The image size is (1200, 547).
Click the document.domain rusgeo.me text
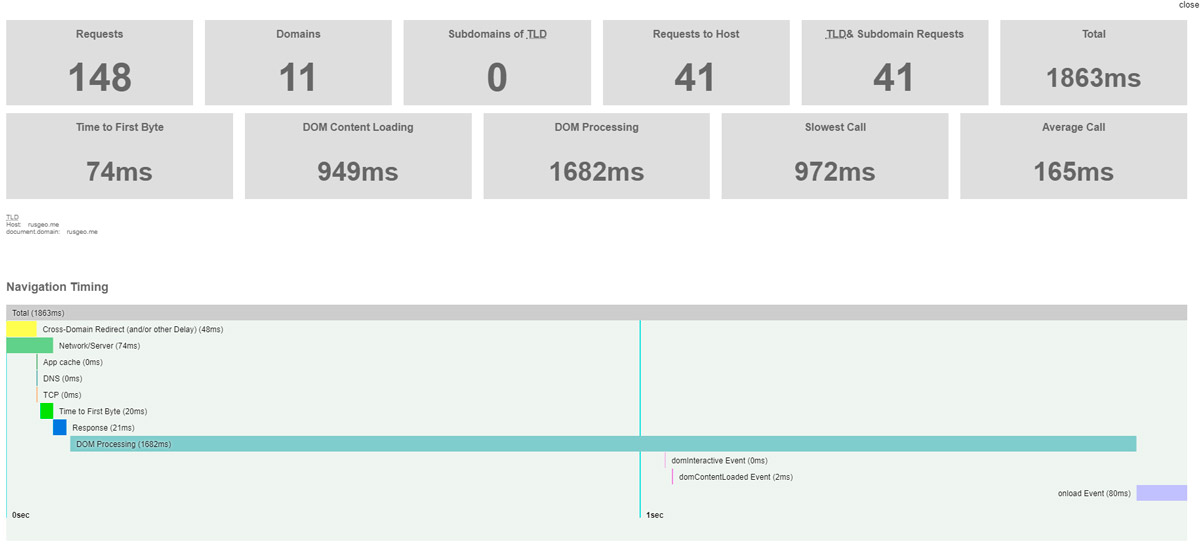click(x=52, y=231)
